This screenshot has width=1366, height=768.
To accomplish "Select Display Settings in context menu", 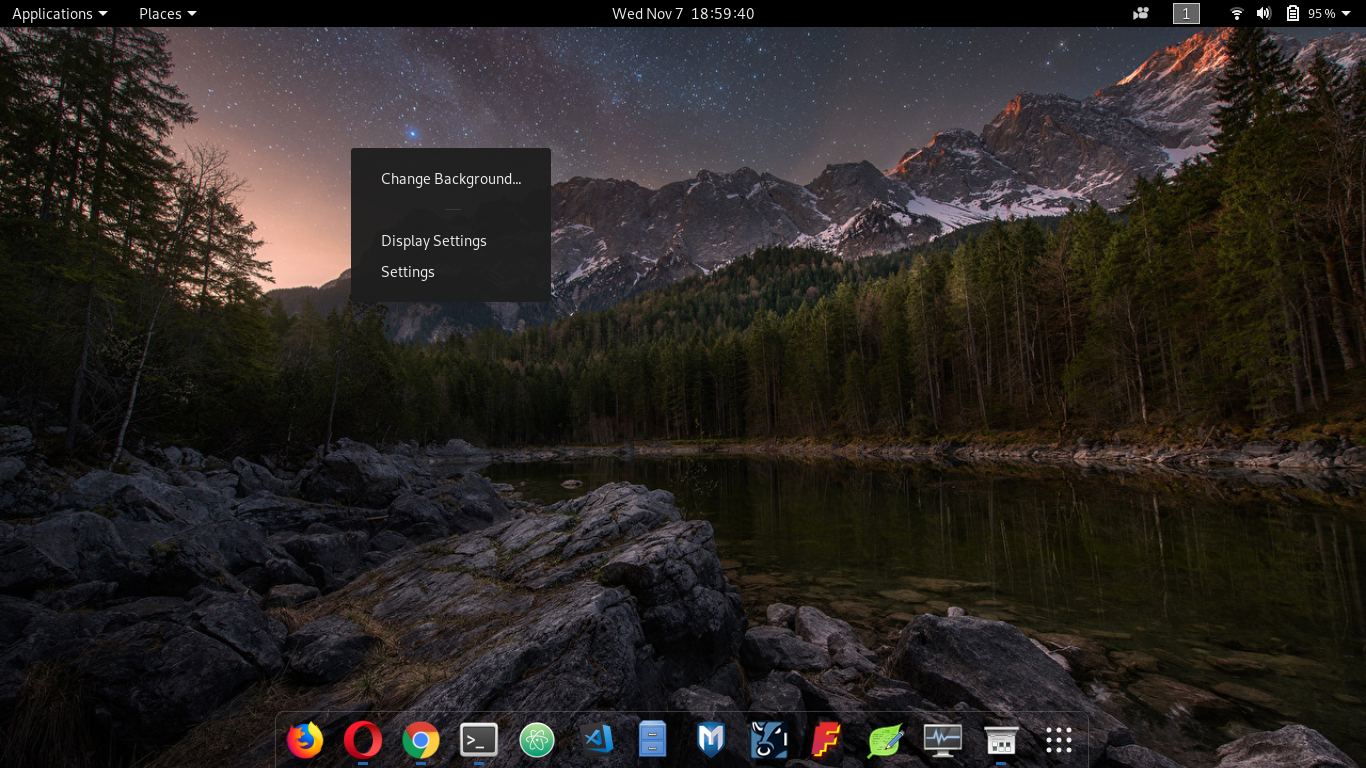I will (x=434, y=241).
